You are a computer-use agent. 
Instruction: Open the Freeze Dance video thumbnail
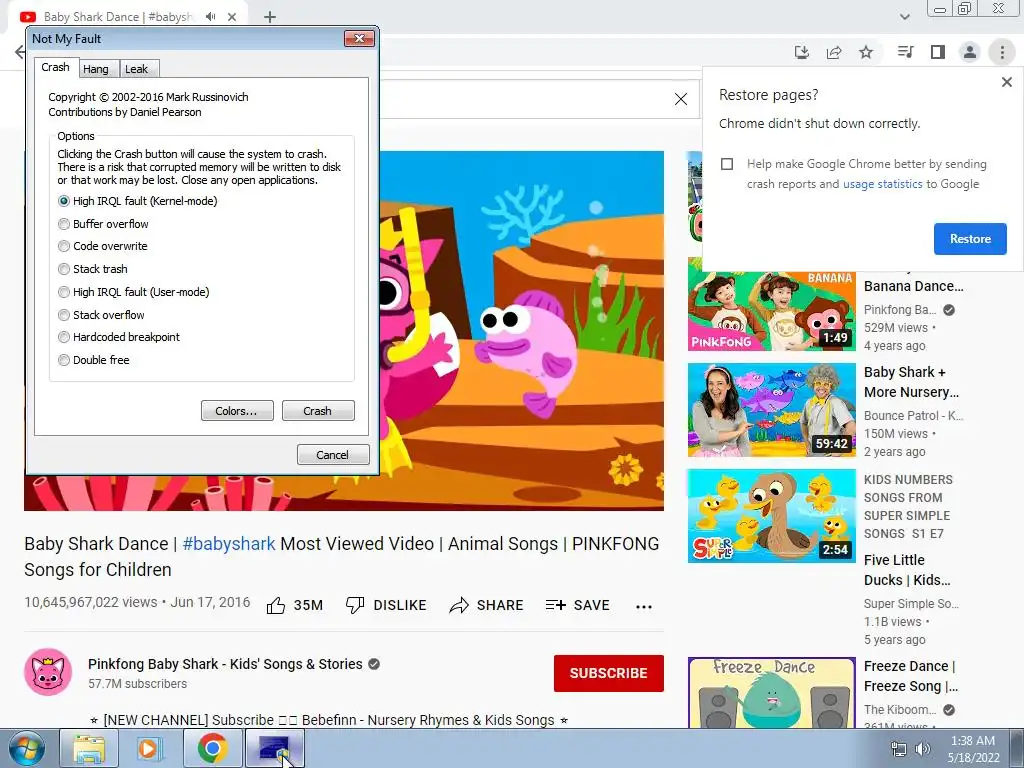771,693
